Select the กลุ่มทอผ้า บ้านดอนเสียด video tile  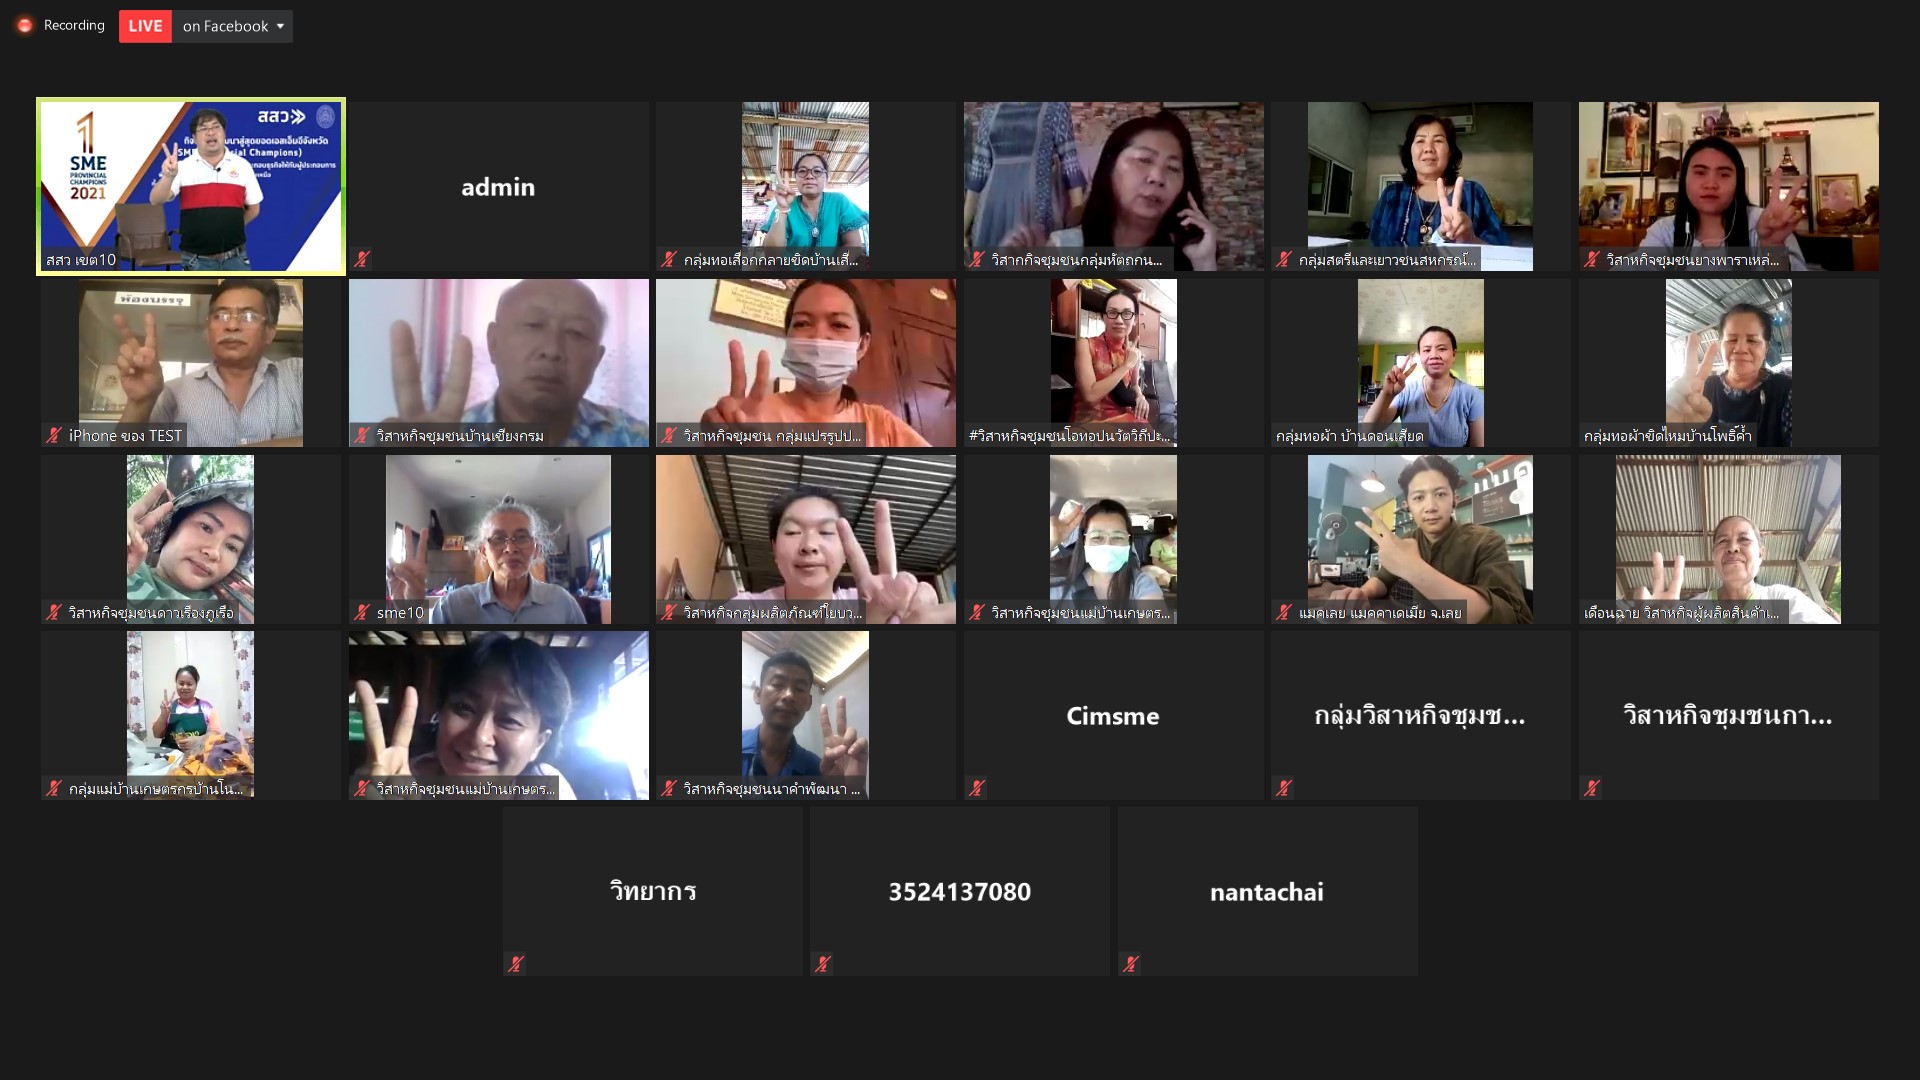[1420, 362]
